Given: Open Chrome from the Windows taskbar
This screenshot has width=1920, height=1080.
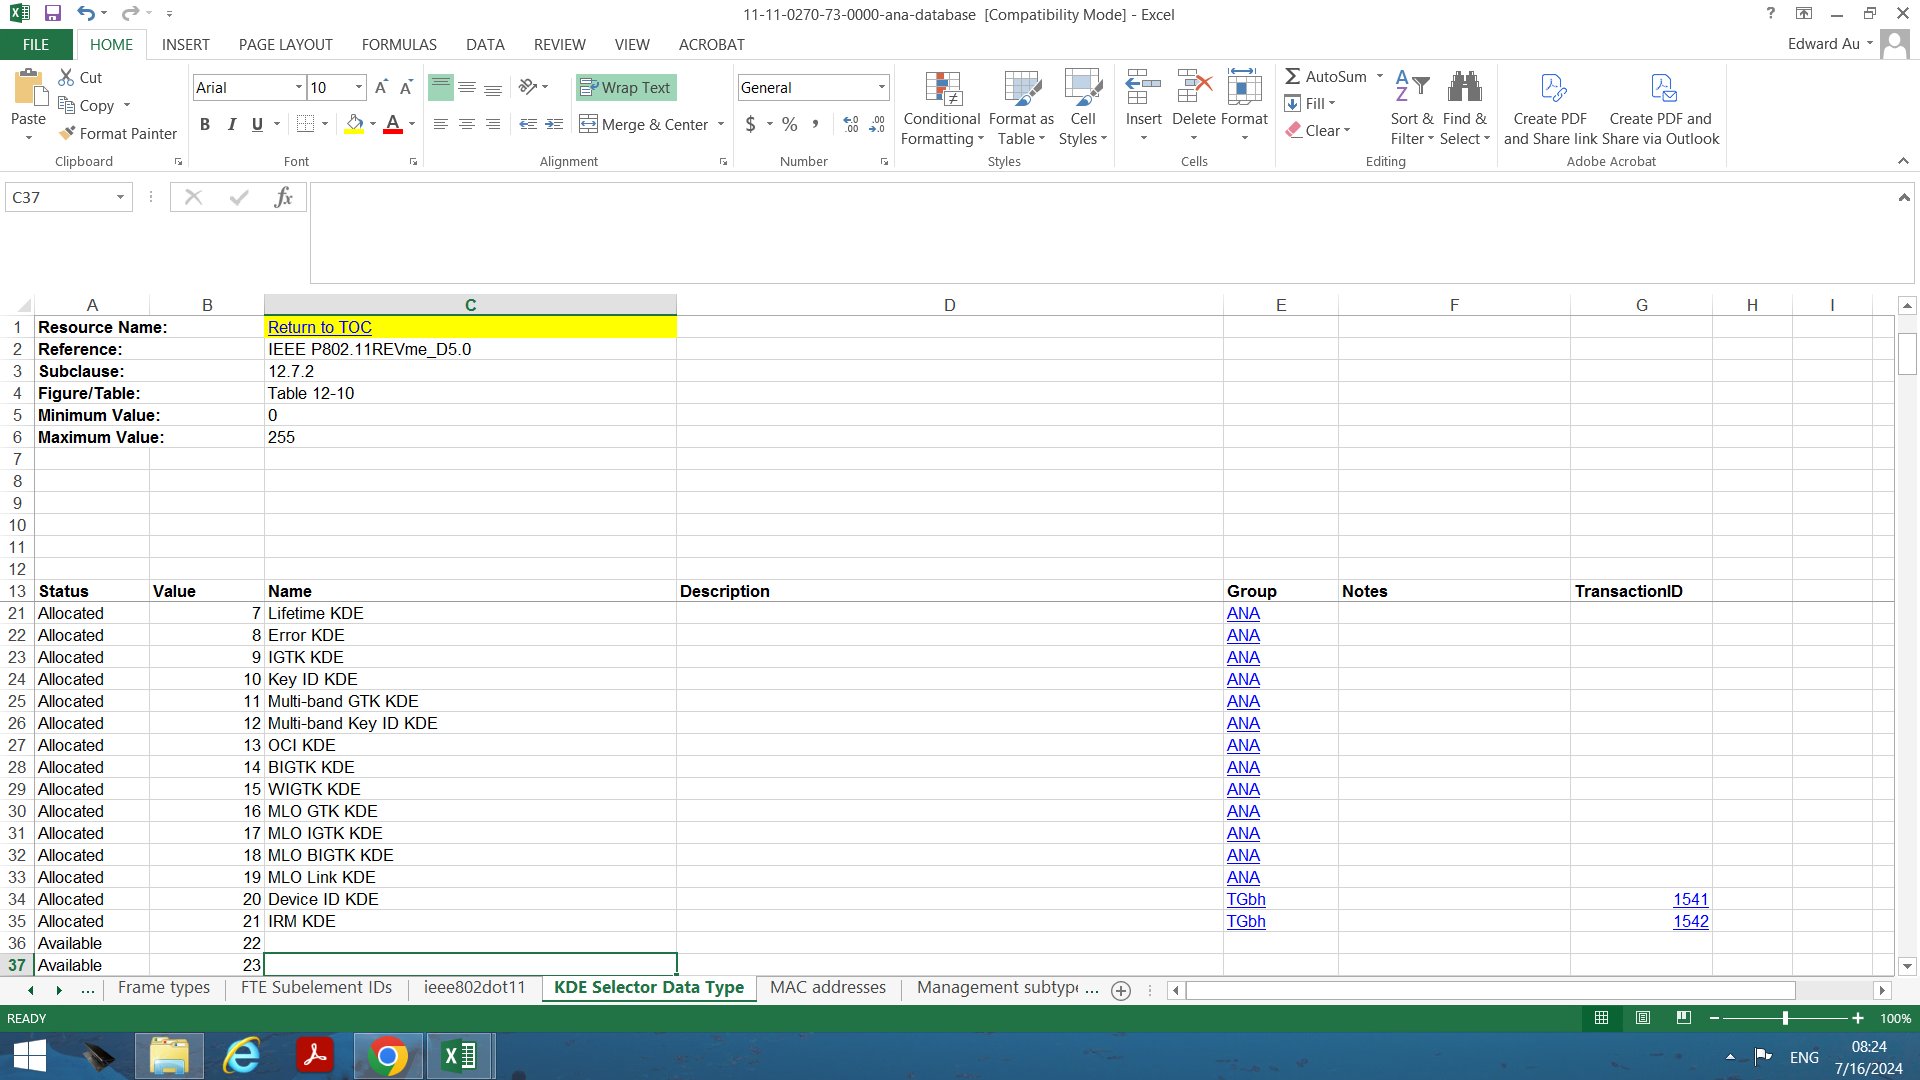Looking at the screenshot, I should coord(388,1055).
